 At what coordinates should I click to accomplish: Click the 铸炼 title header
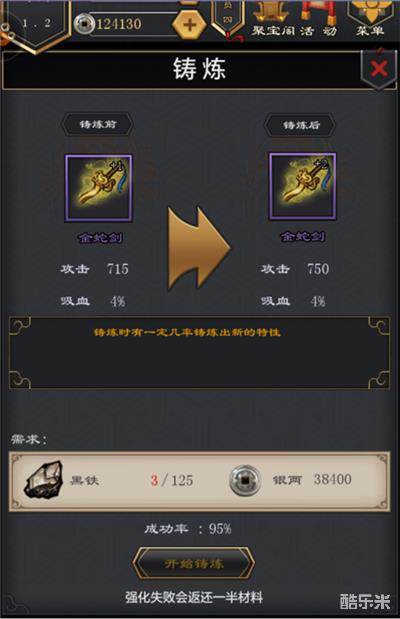point(199,69)
